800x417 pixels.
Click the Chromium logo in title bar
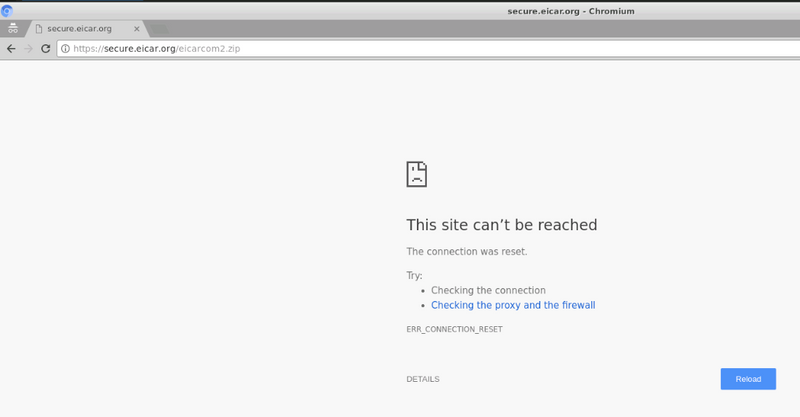7,11
